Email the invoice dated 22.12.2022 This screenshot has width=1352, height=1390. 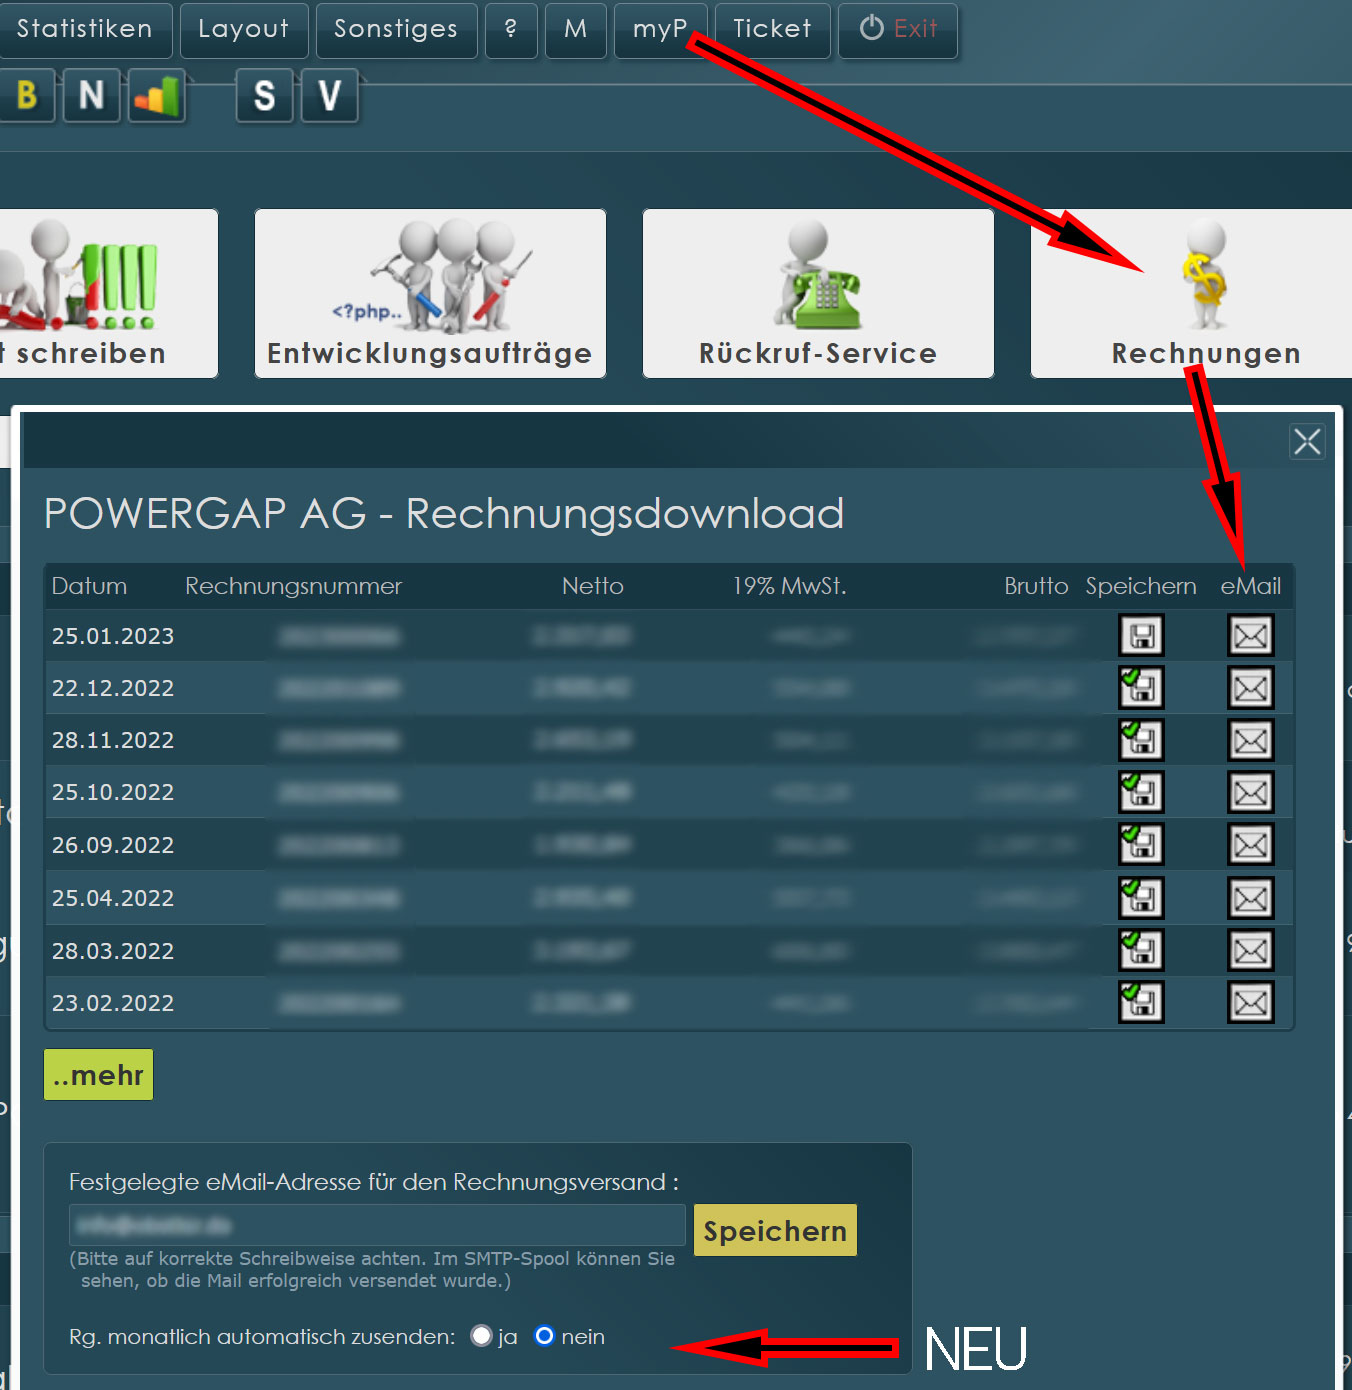[1251, 688]
